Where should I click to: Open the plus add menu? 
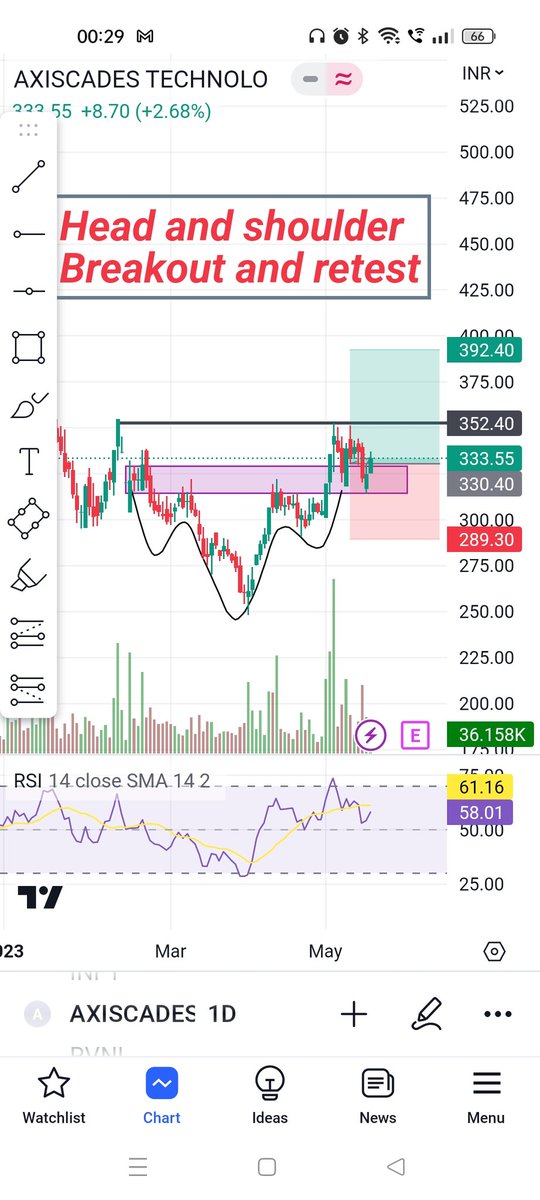[353, 1014]
